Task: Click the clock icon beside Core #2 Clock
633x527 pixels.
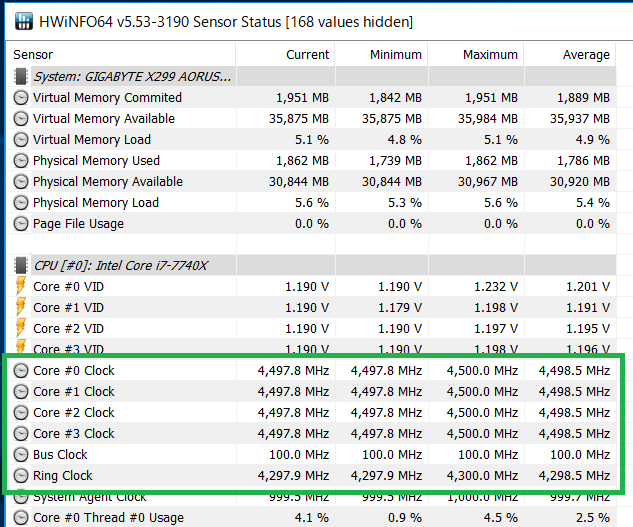Action: [x=21, y=412]
